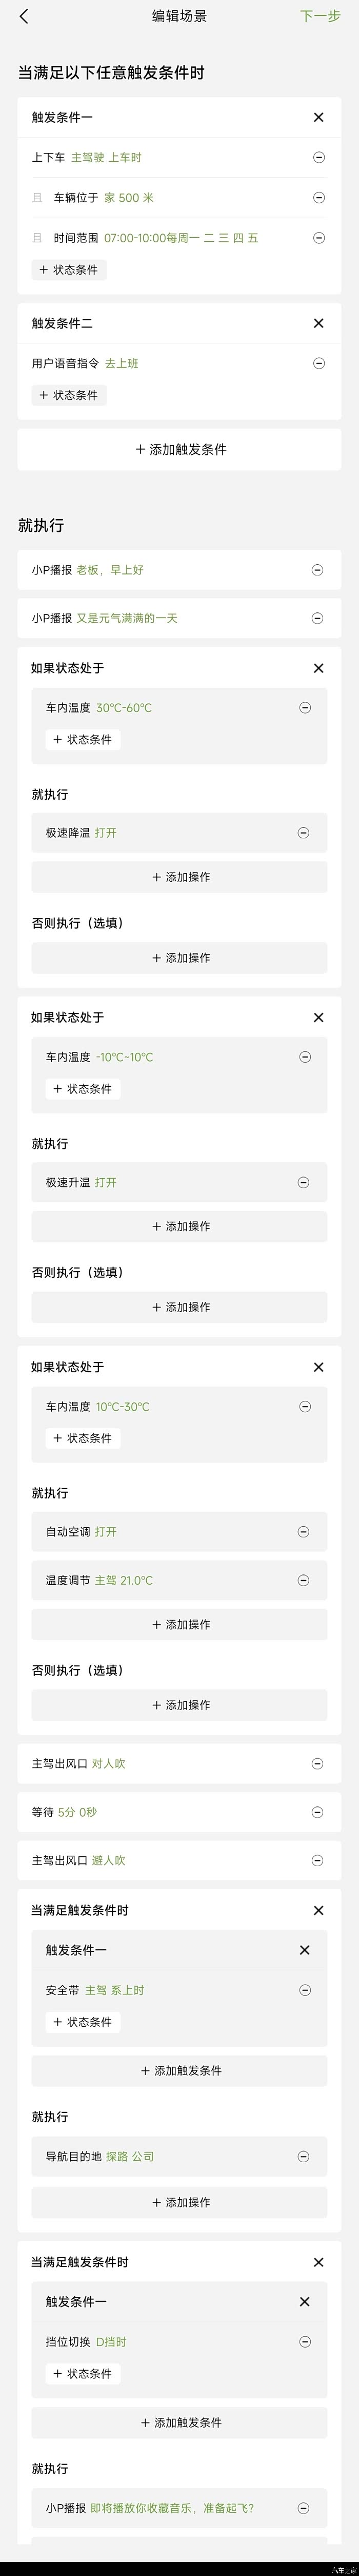Viewport: 359px width, 2576px height.
Task: Go back using the top-left arrow
Action: click(x=24, y=16)
